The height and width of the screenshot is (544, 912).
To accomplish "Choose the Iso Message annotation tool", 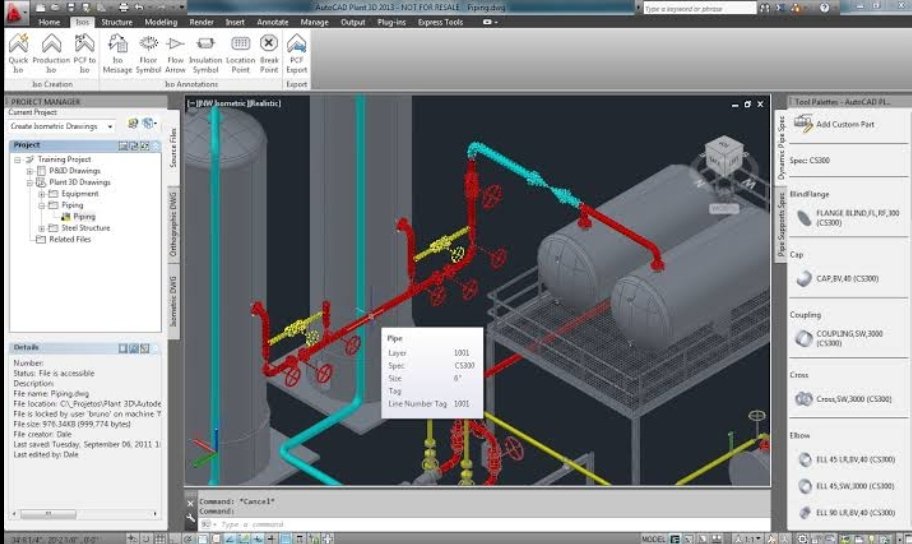I will pos(117,44).
